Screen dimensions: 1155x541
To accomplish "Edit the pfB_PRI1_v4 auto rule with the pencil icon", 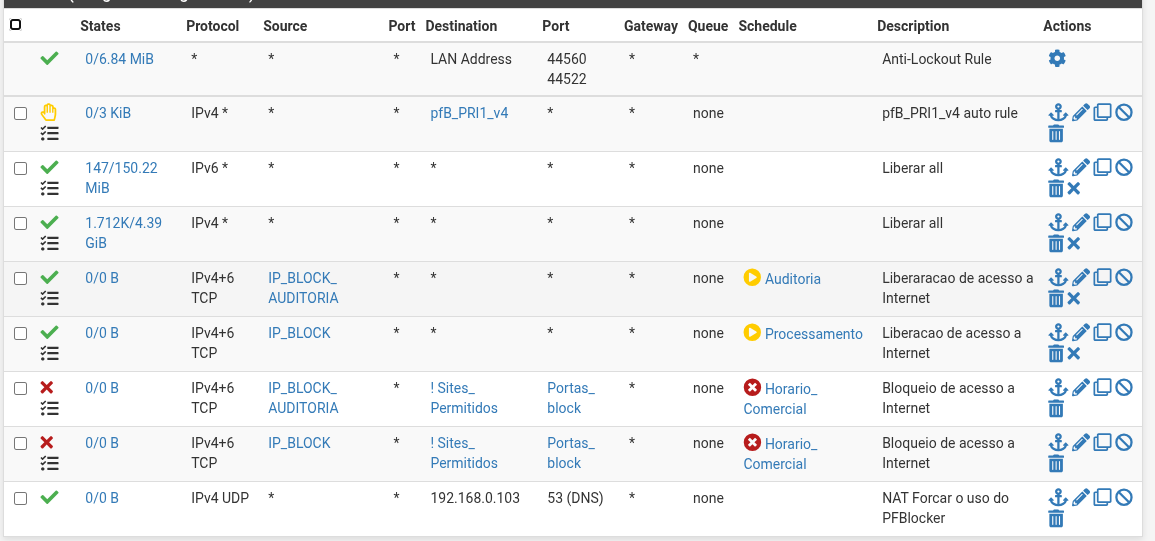I will click(1080, 113).
